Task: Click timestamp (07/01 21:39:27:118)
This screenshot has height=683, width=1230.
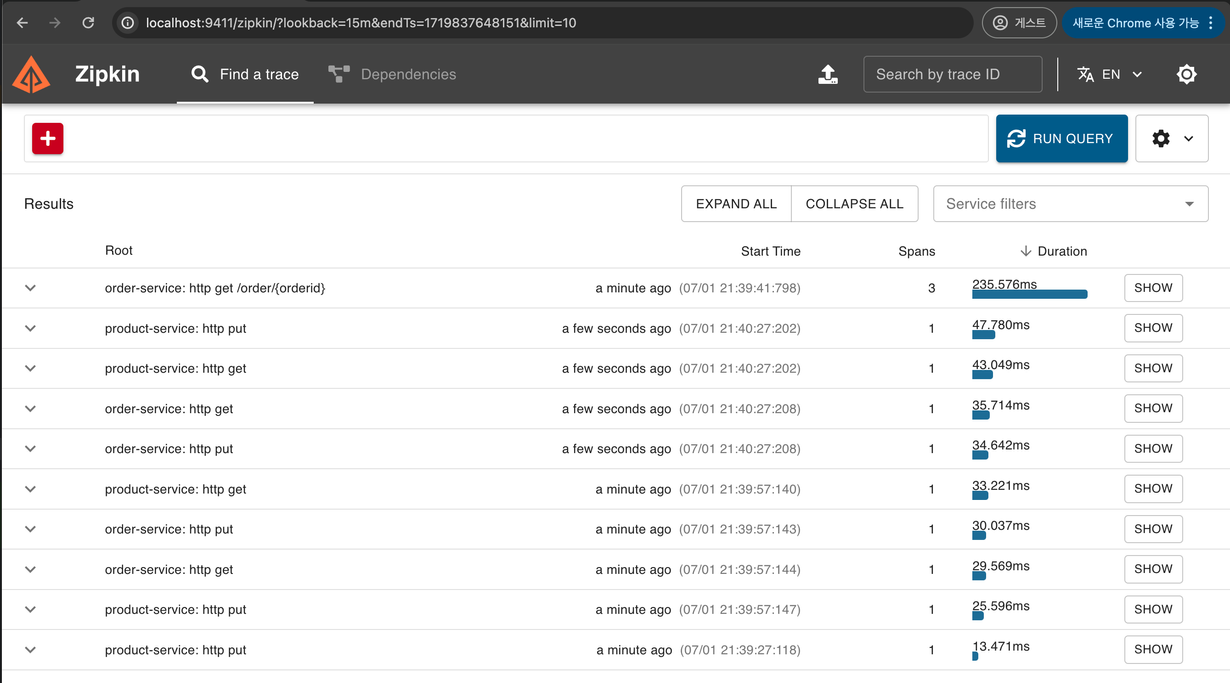Action: click(740, 650)
